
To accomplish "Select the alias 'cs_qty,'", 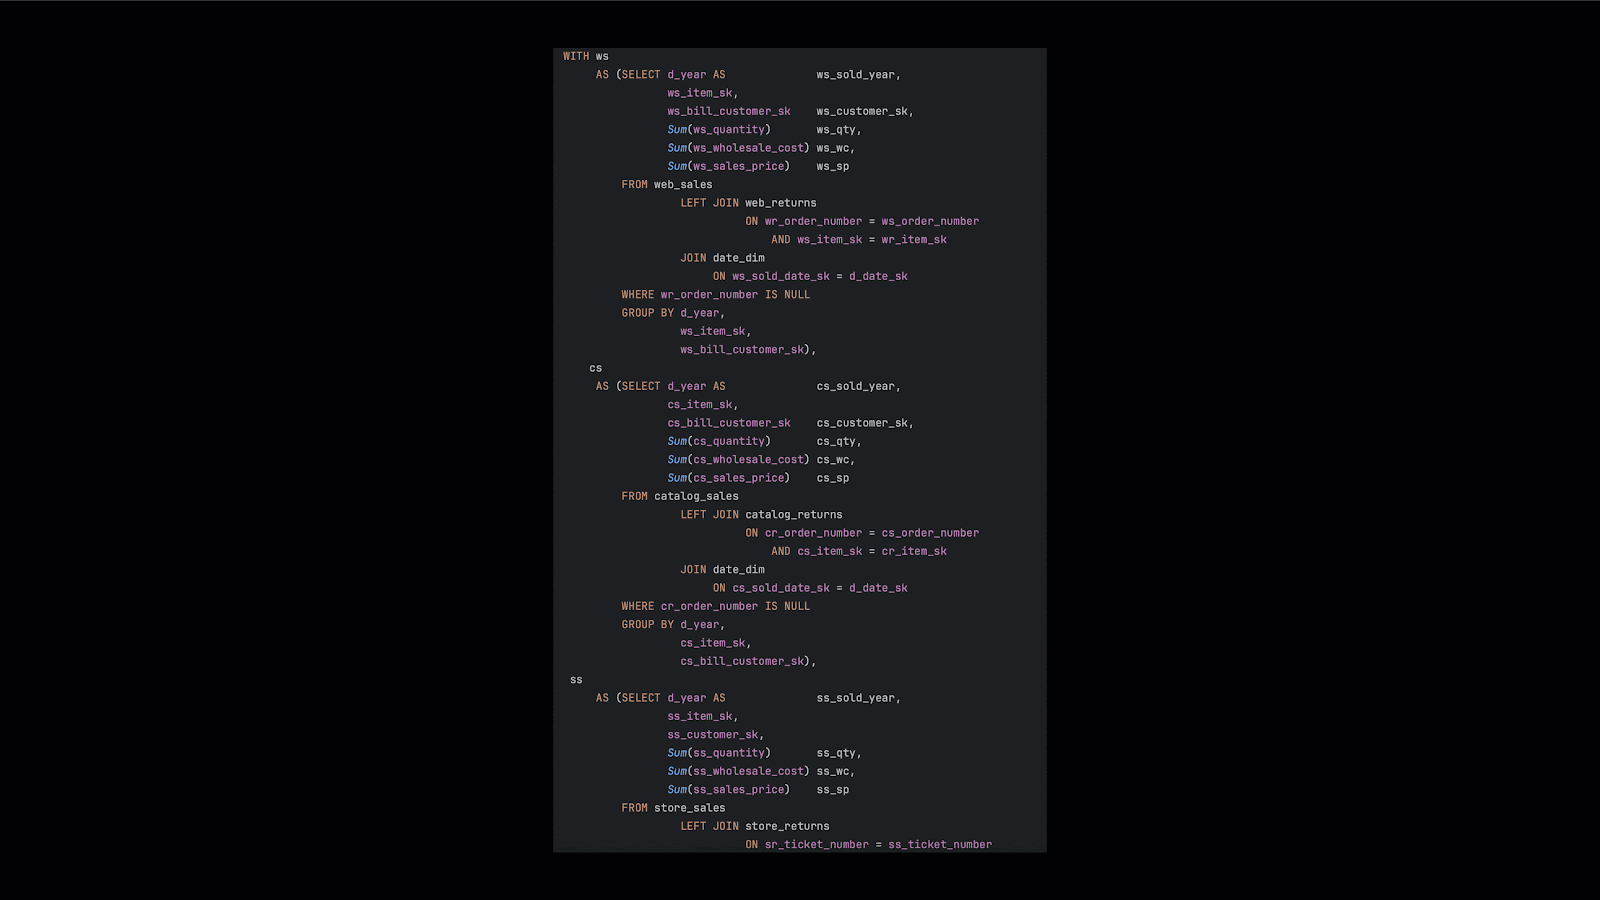I will (x=838, y=441).
